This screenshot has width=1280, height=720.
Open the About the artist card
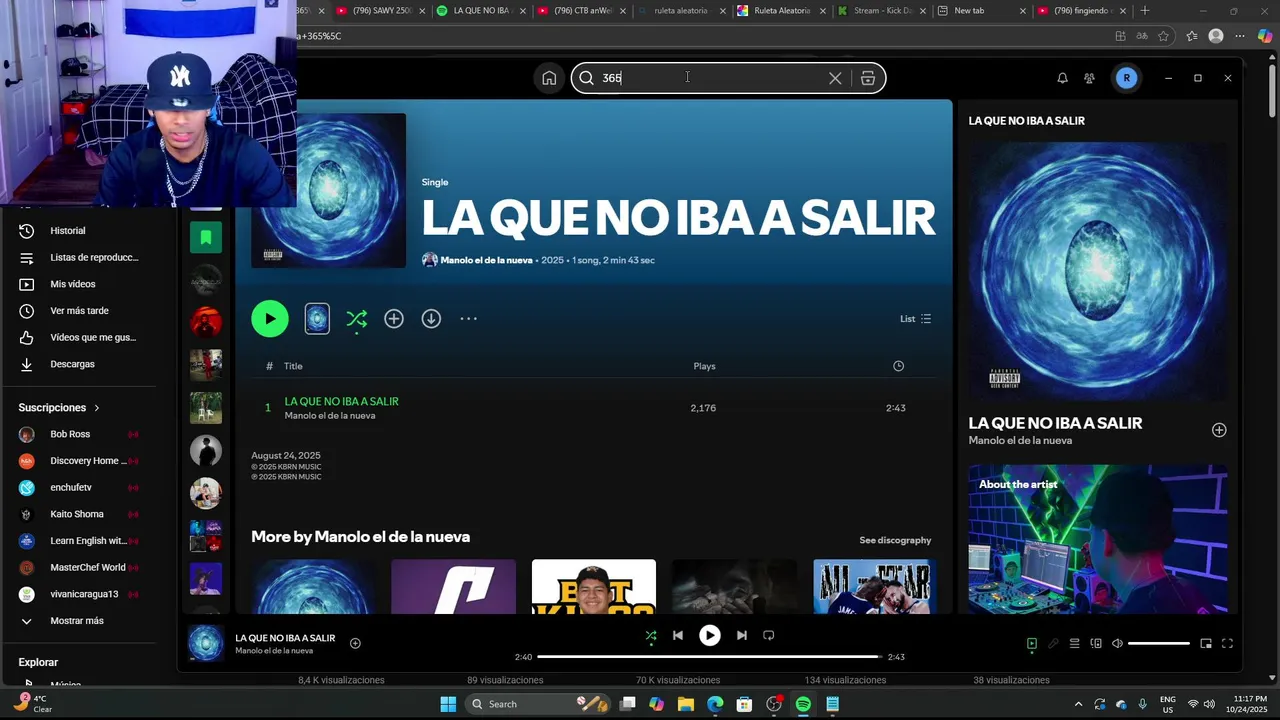(x=1098, y=539)
